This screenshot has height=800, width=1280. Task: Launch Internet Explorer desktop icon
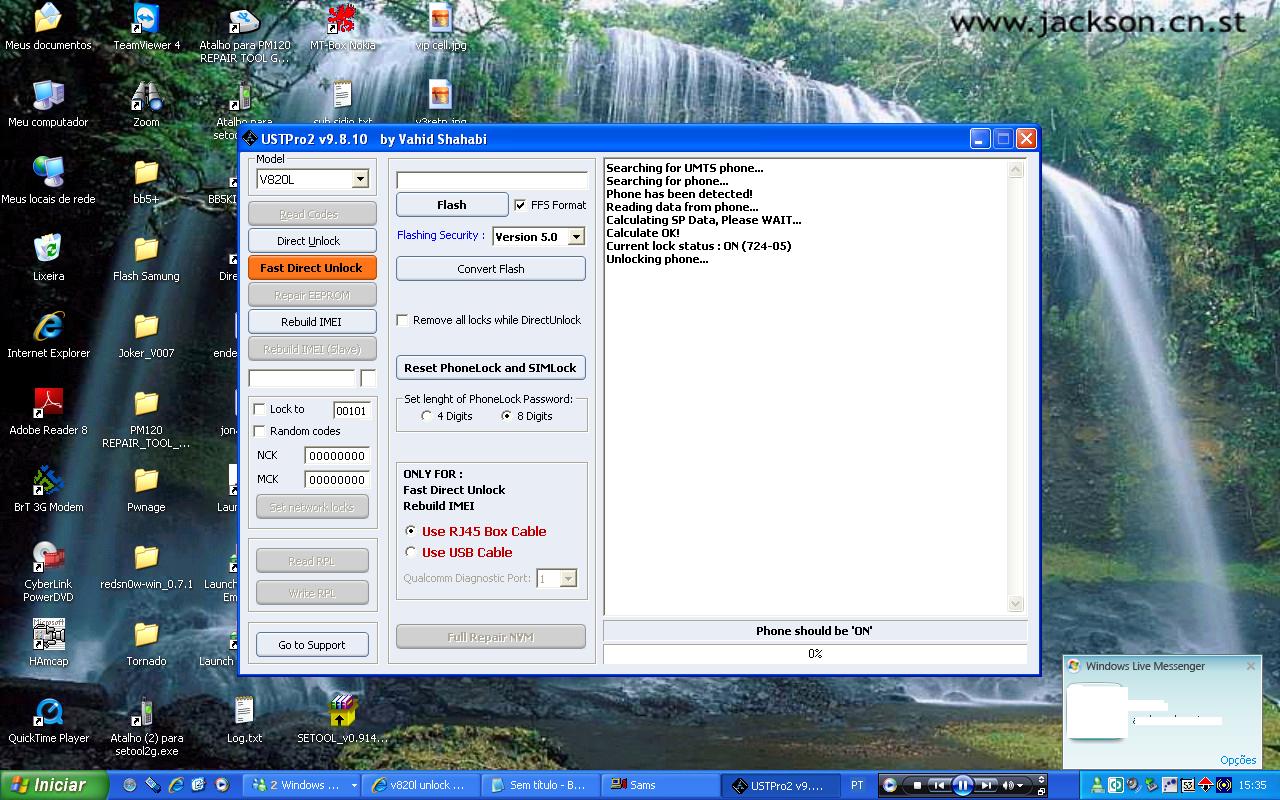[48, 335]
